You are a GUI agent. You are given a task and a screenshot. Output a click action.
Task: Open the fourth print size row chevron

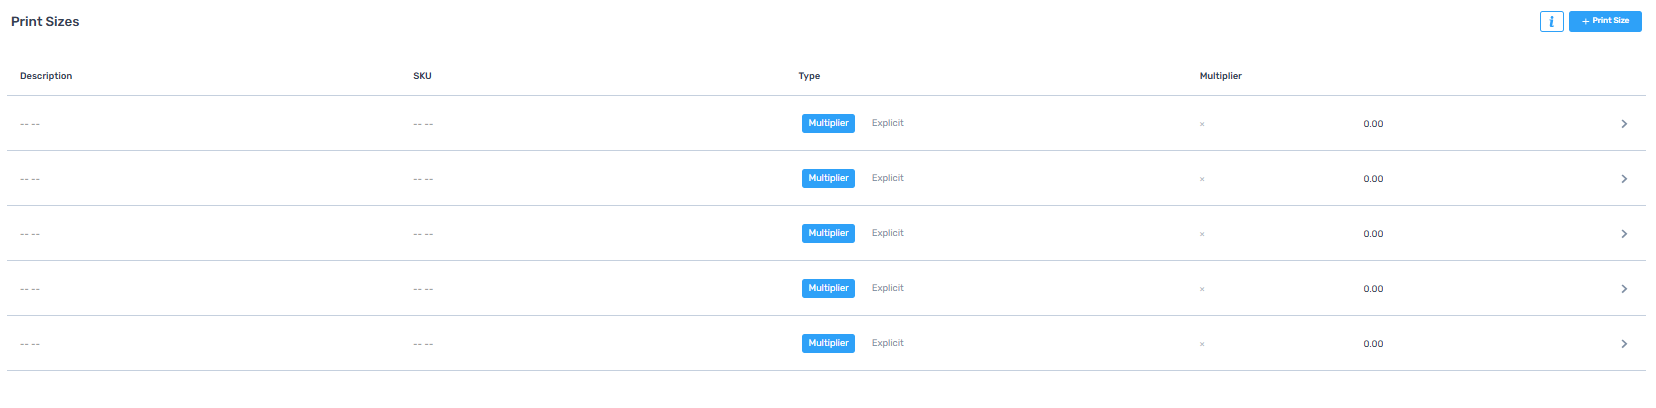point(1624,289)
